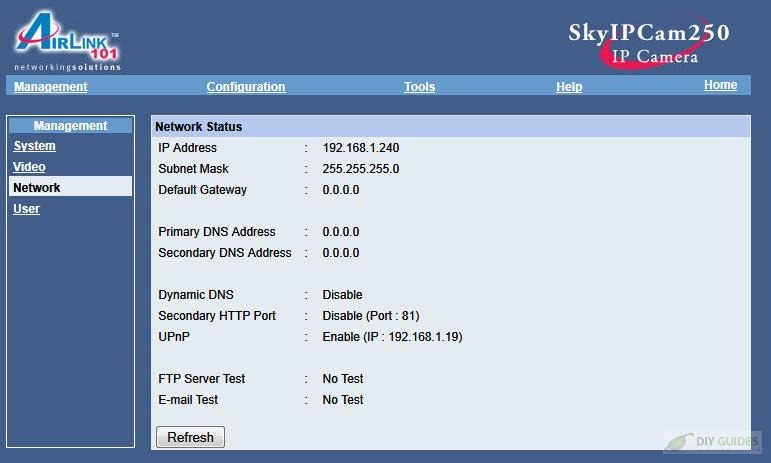Click the Secondary DNS Address label
The image size is (771, 463).
pos(225,253)
